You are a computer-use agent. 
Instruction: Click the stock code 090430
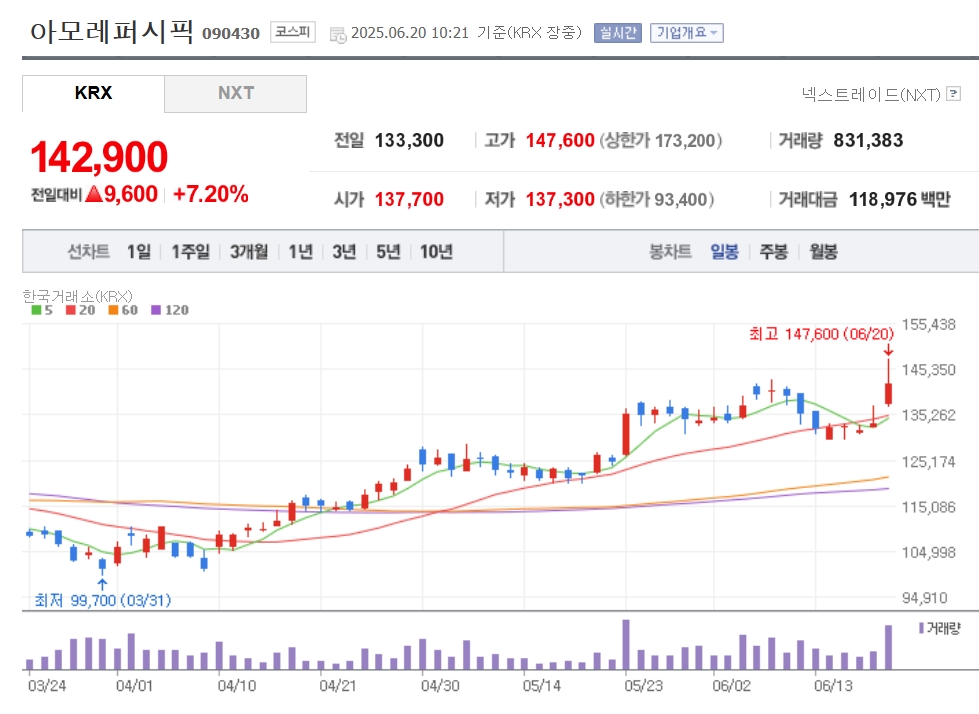[x=231, y=34]
